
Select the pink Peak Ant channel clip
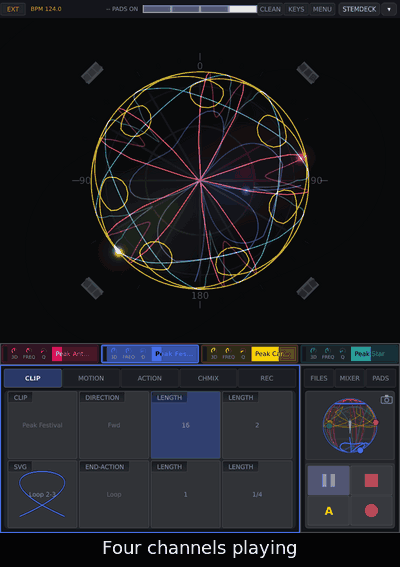click(75, 354)
